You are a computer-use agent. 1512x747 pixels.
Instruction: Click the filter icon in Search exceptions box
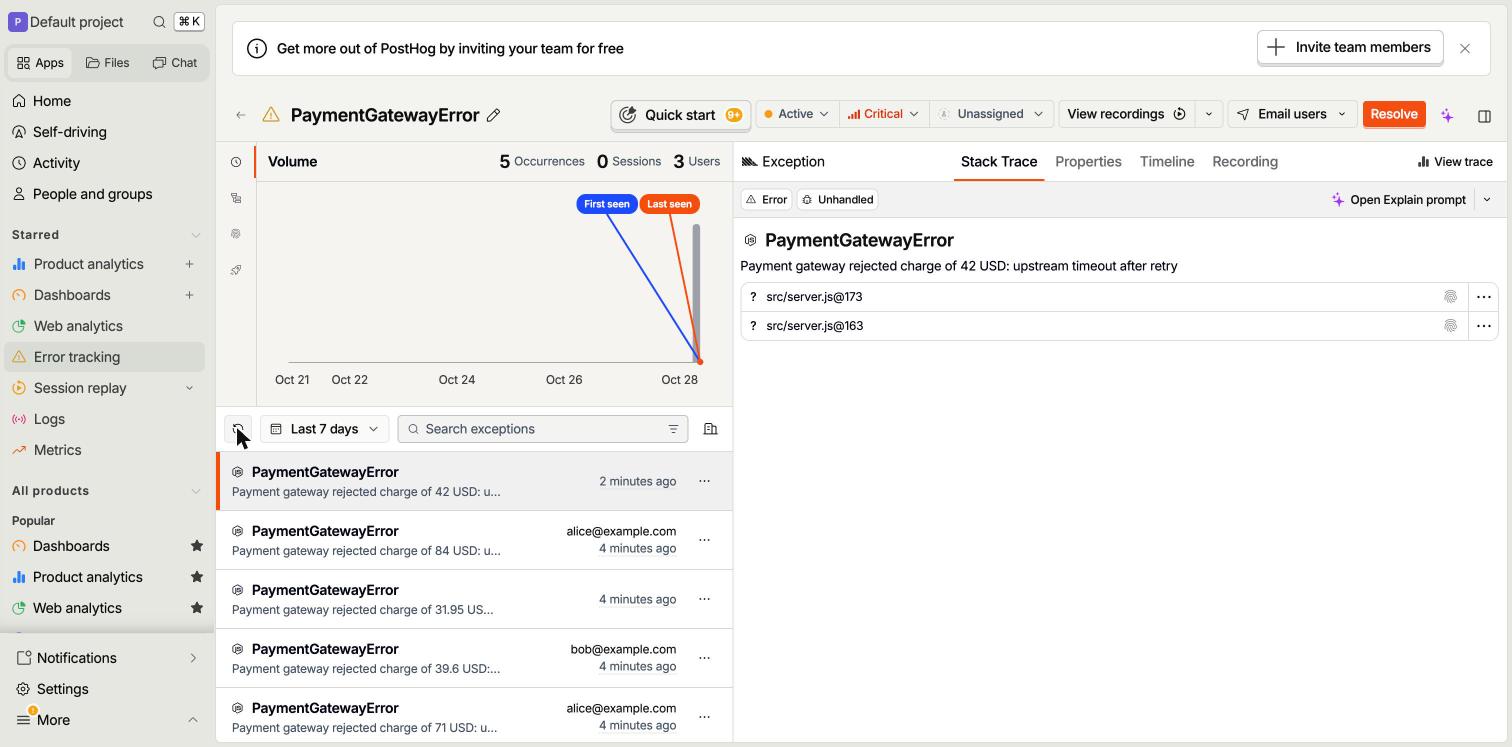click(673, 429)
